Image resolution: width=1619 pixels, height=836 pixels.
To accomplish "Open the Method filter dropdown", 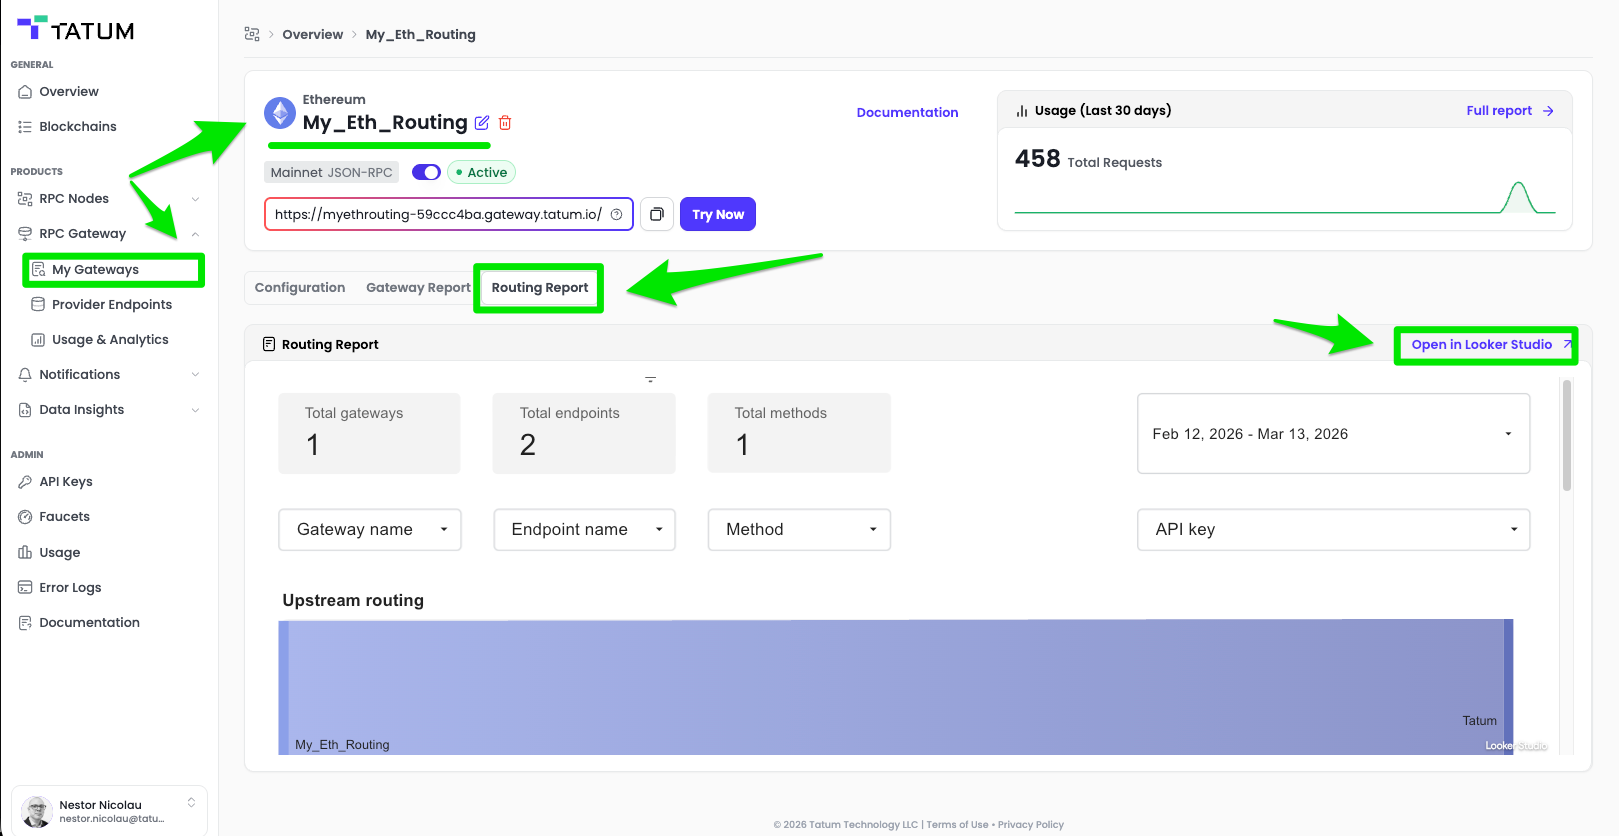I will point(799,530).
